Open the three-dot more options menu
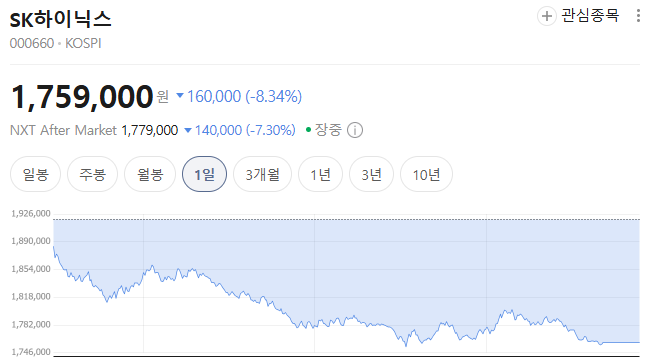The height and width of the screenshot is (361, 647). (x=638, y=16)
